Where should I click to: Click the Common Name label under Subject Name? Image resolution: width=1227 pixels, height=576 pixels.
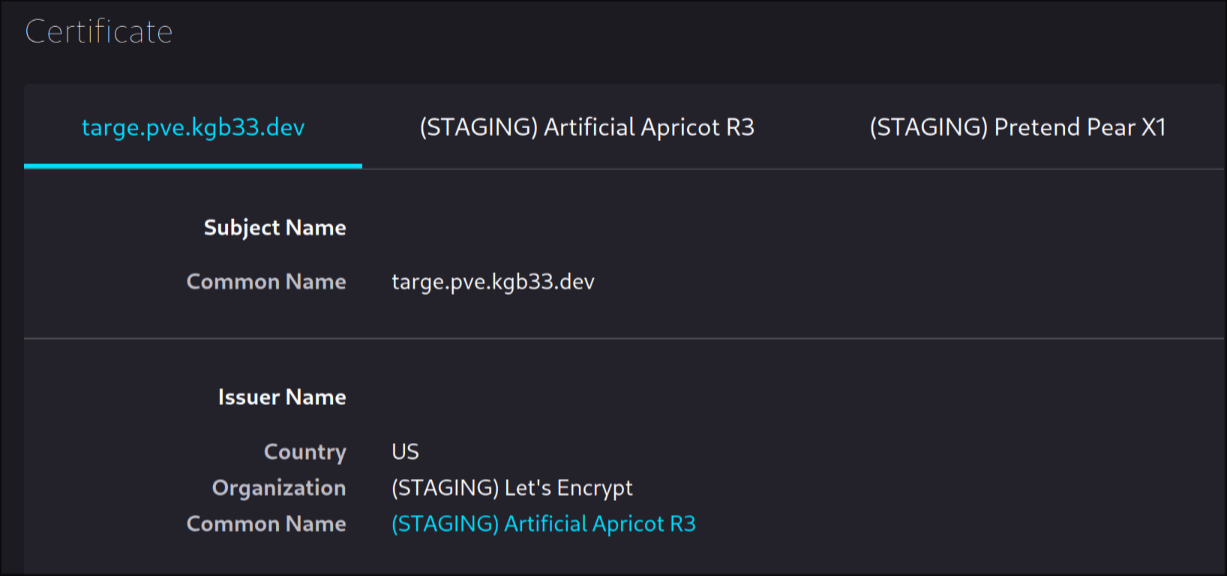point(266,281)
